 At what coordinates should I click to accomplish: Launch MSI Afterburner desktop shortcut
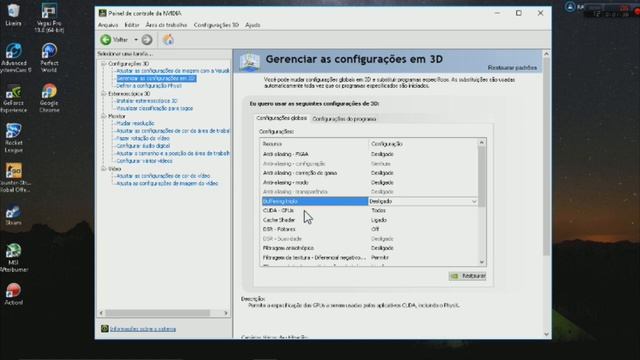pyautogui.click(x=13, y=258)
